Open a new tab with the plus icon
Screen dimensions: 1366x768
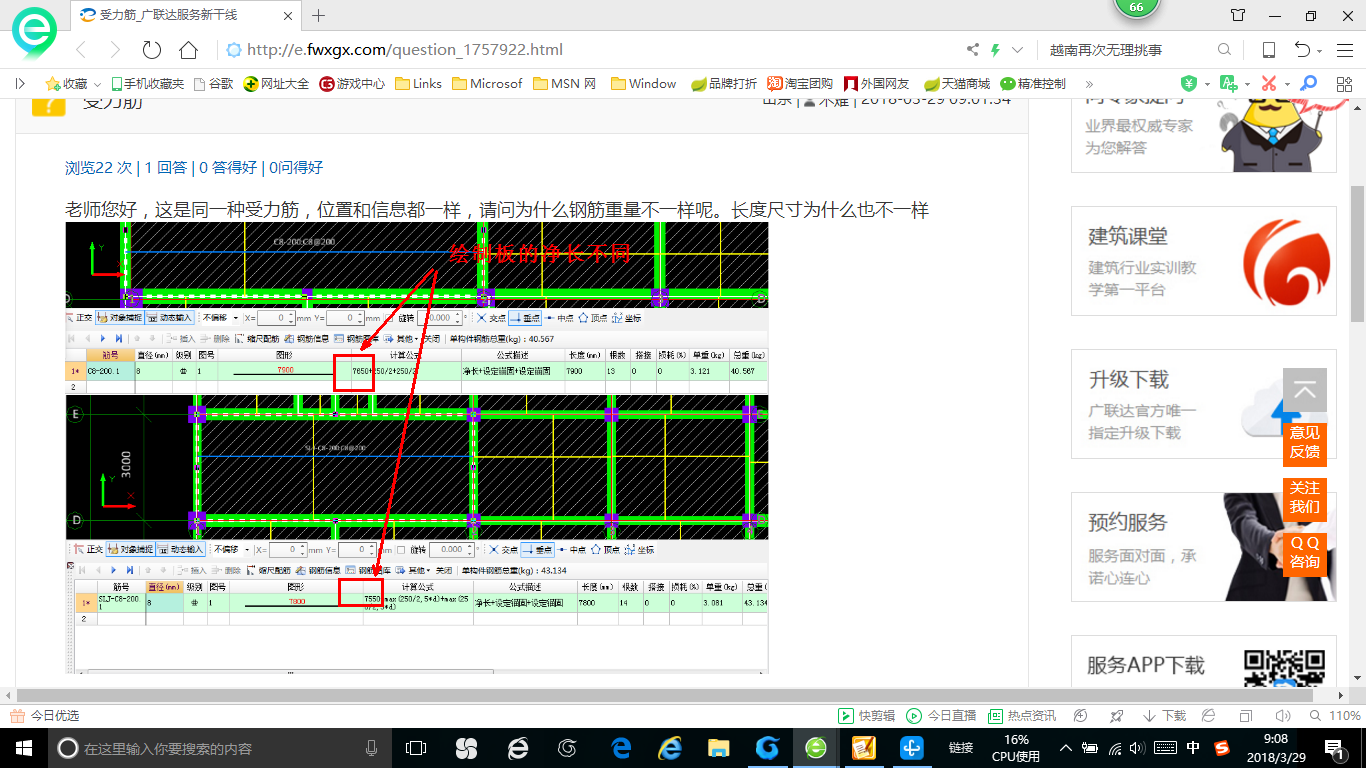tap(319, 15)
